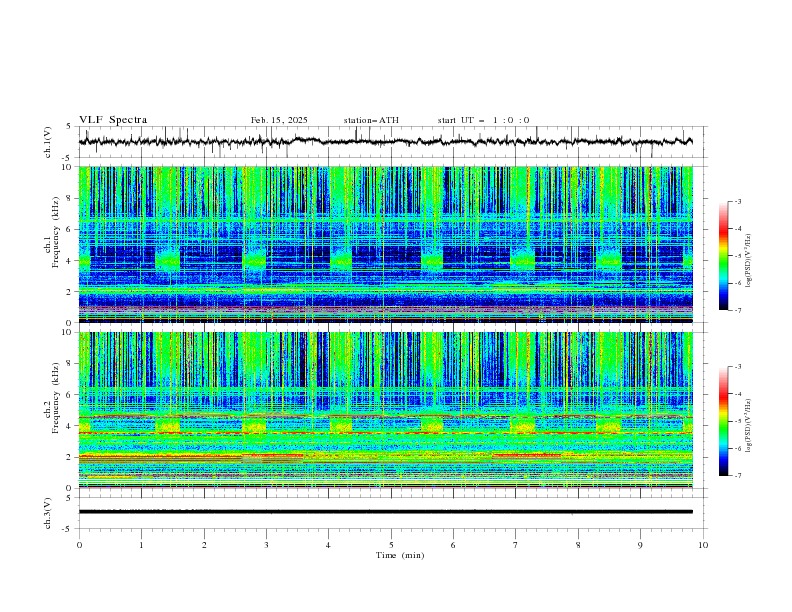The height and width of the screenshot is (612, 792).
Task: Click time axis tick label "7"
Action: (516, 545)
